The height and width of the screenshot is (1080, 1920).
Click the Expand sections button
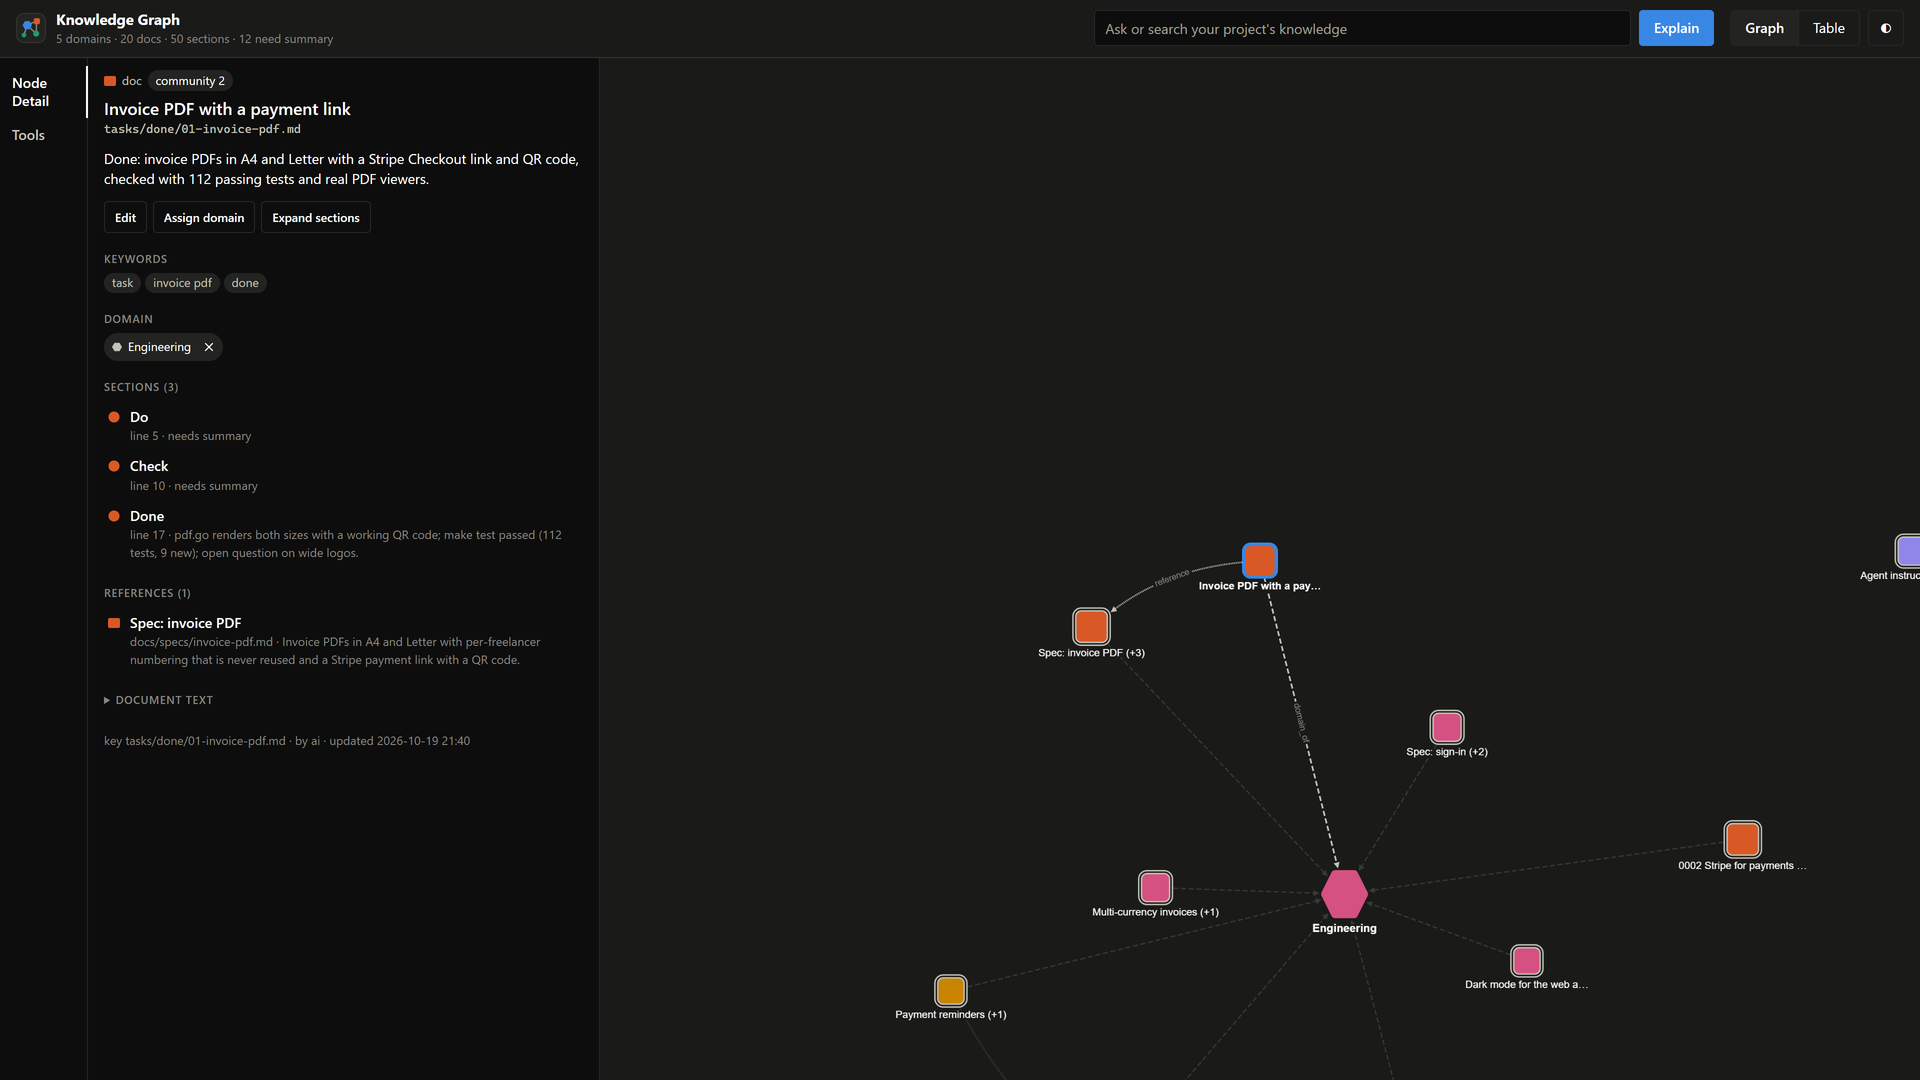coord(316,217)
